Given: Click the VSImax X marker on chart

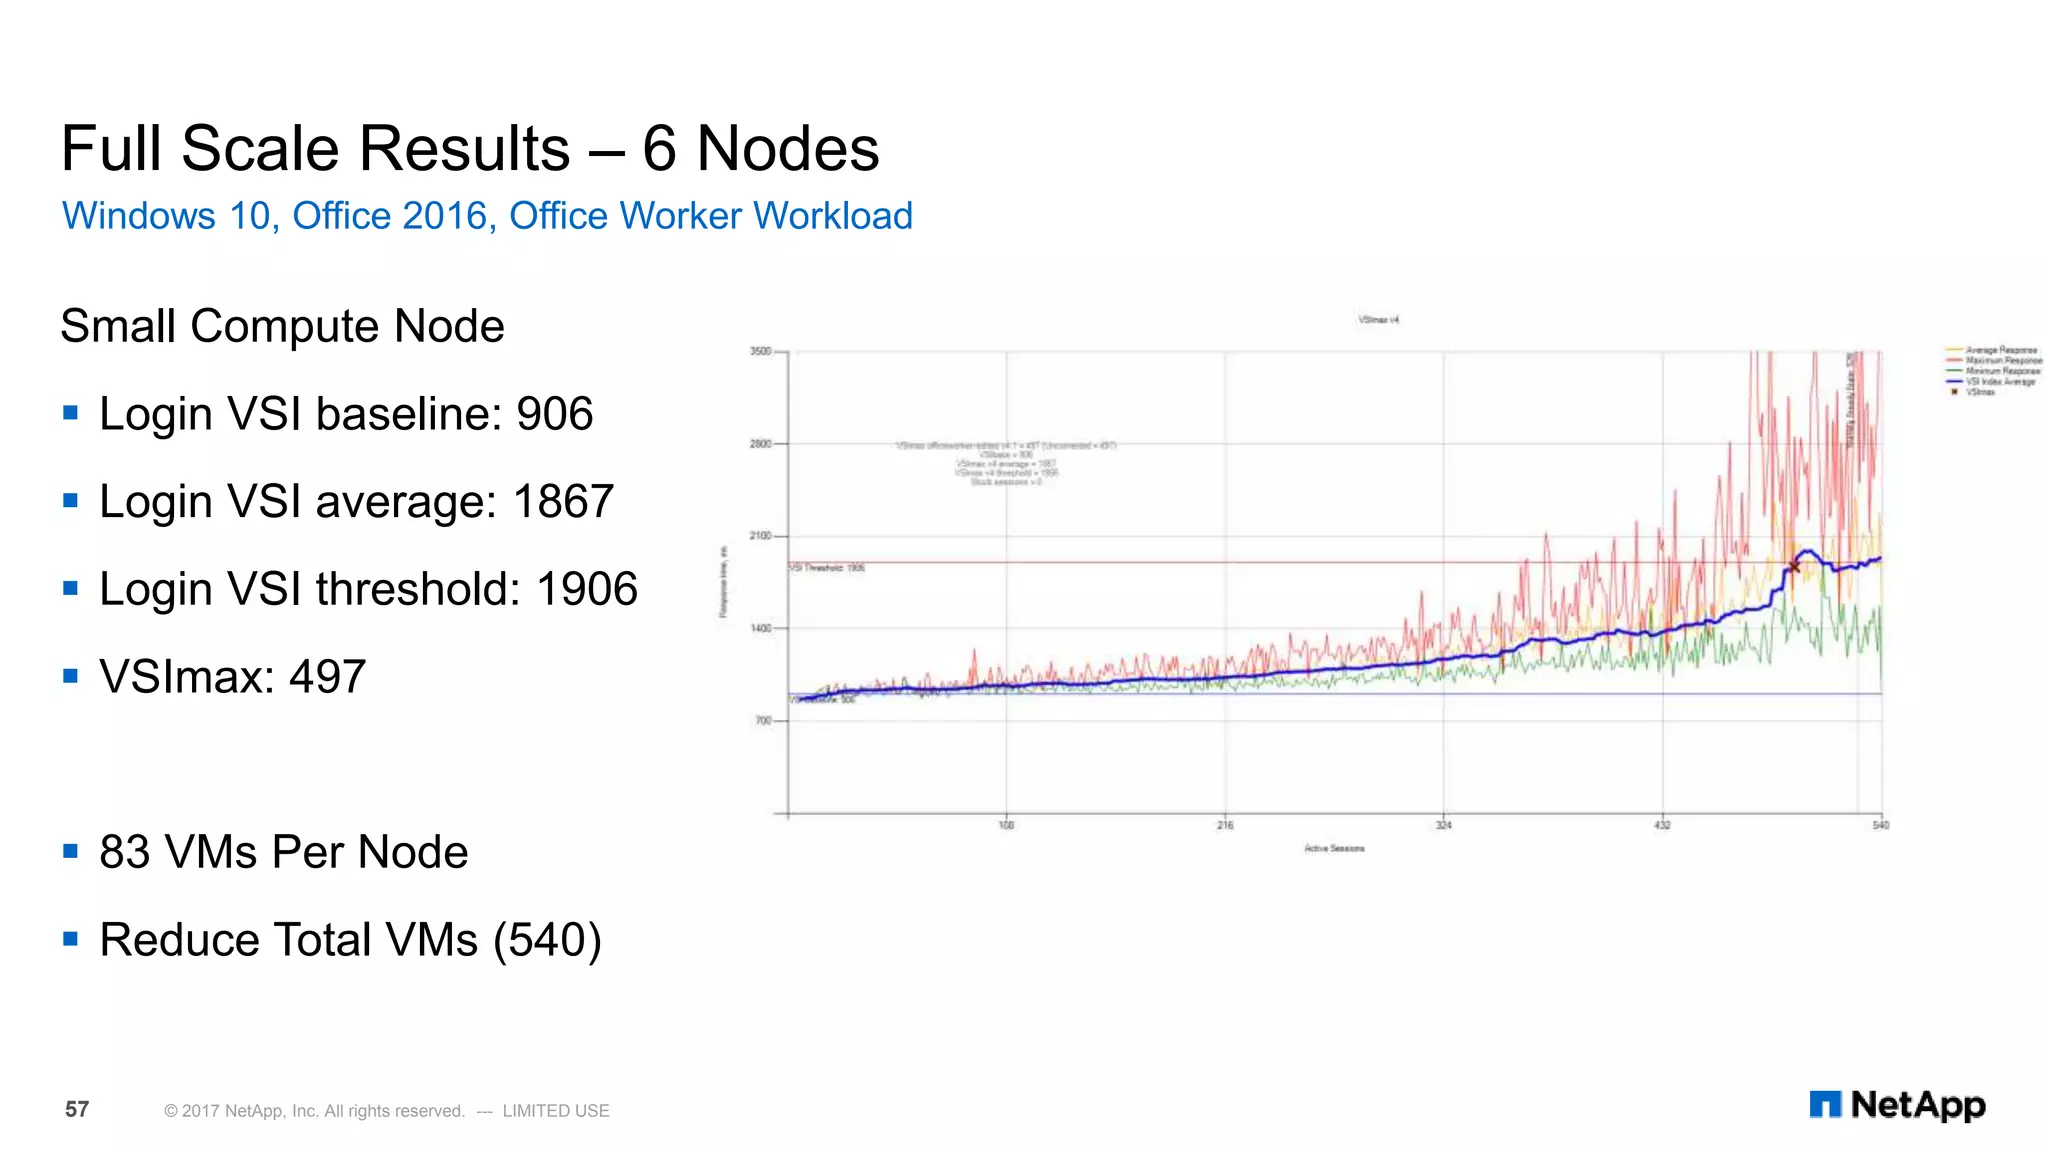Looking at the screenshot, I should 1793,567.
